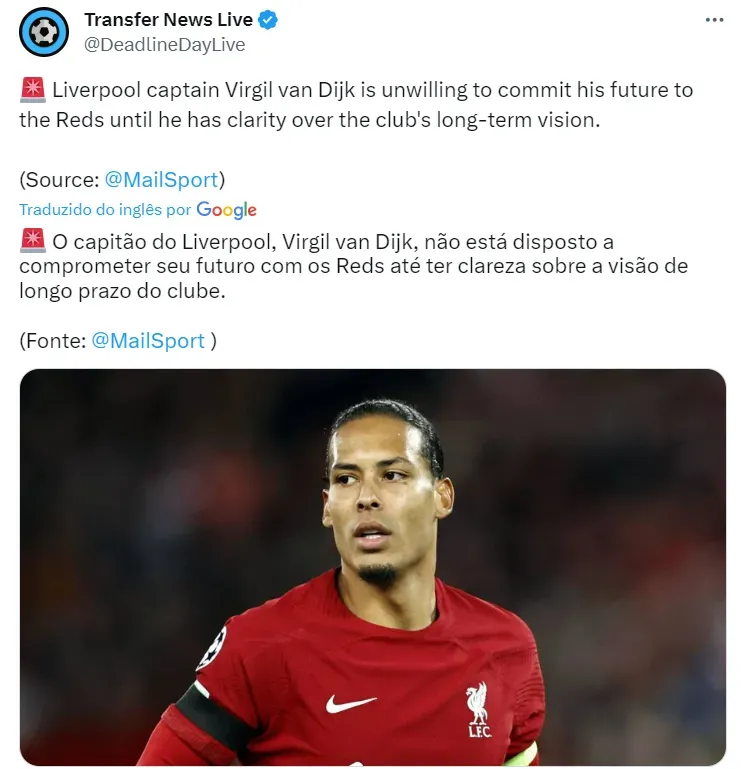Open the Transfer News Live profile avatar
741x769 pixels.
click(x=44, y=32)
